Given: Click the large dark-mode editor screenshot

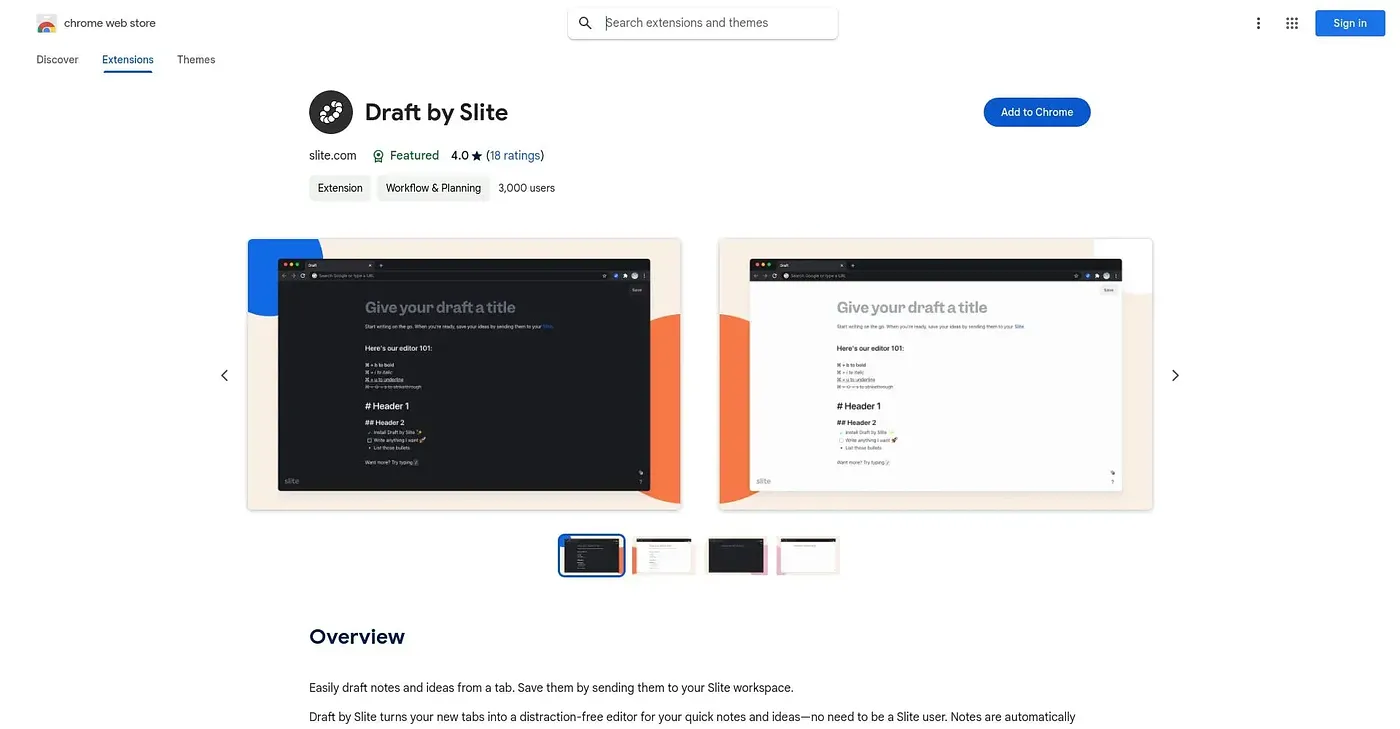Looking at the screenshot, I should pos(464,374).
